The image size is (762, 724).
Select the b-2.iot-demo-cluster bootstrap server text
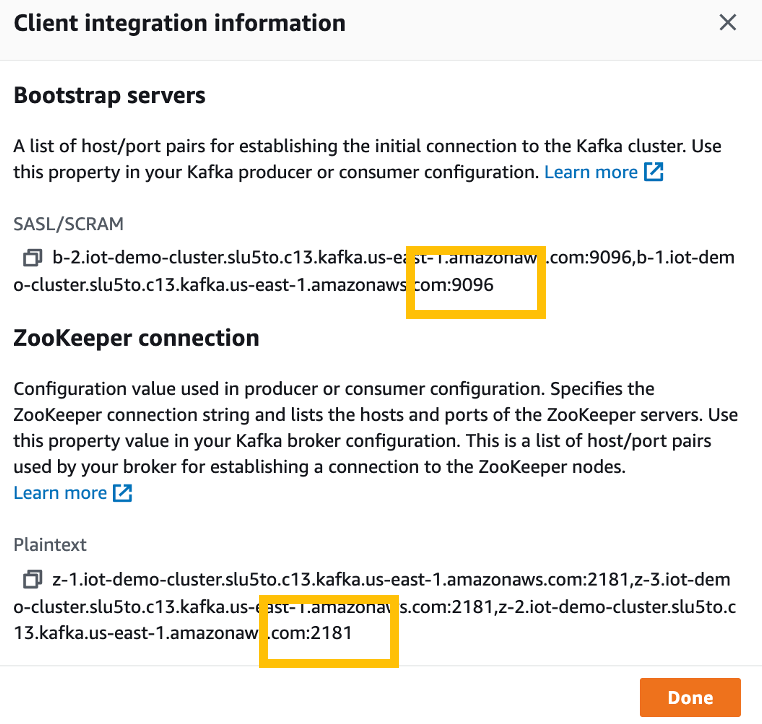[374, 271]
